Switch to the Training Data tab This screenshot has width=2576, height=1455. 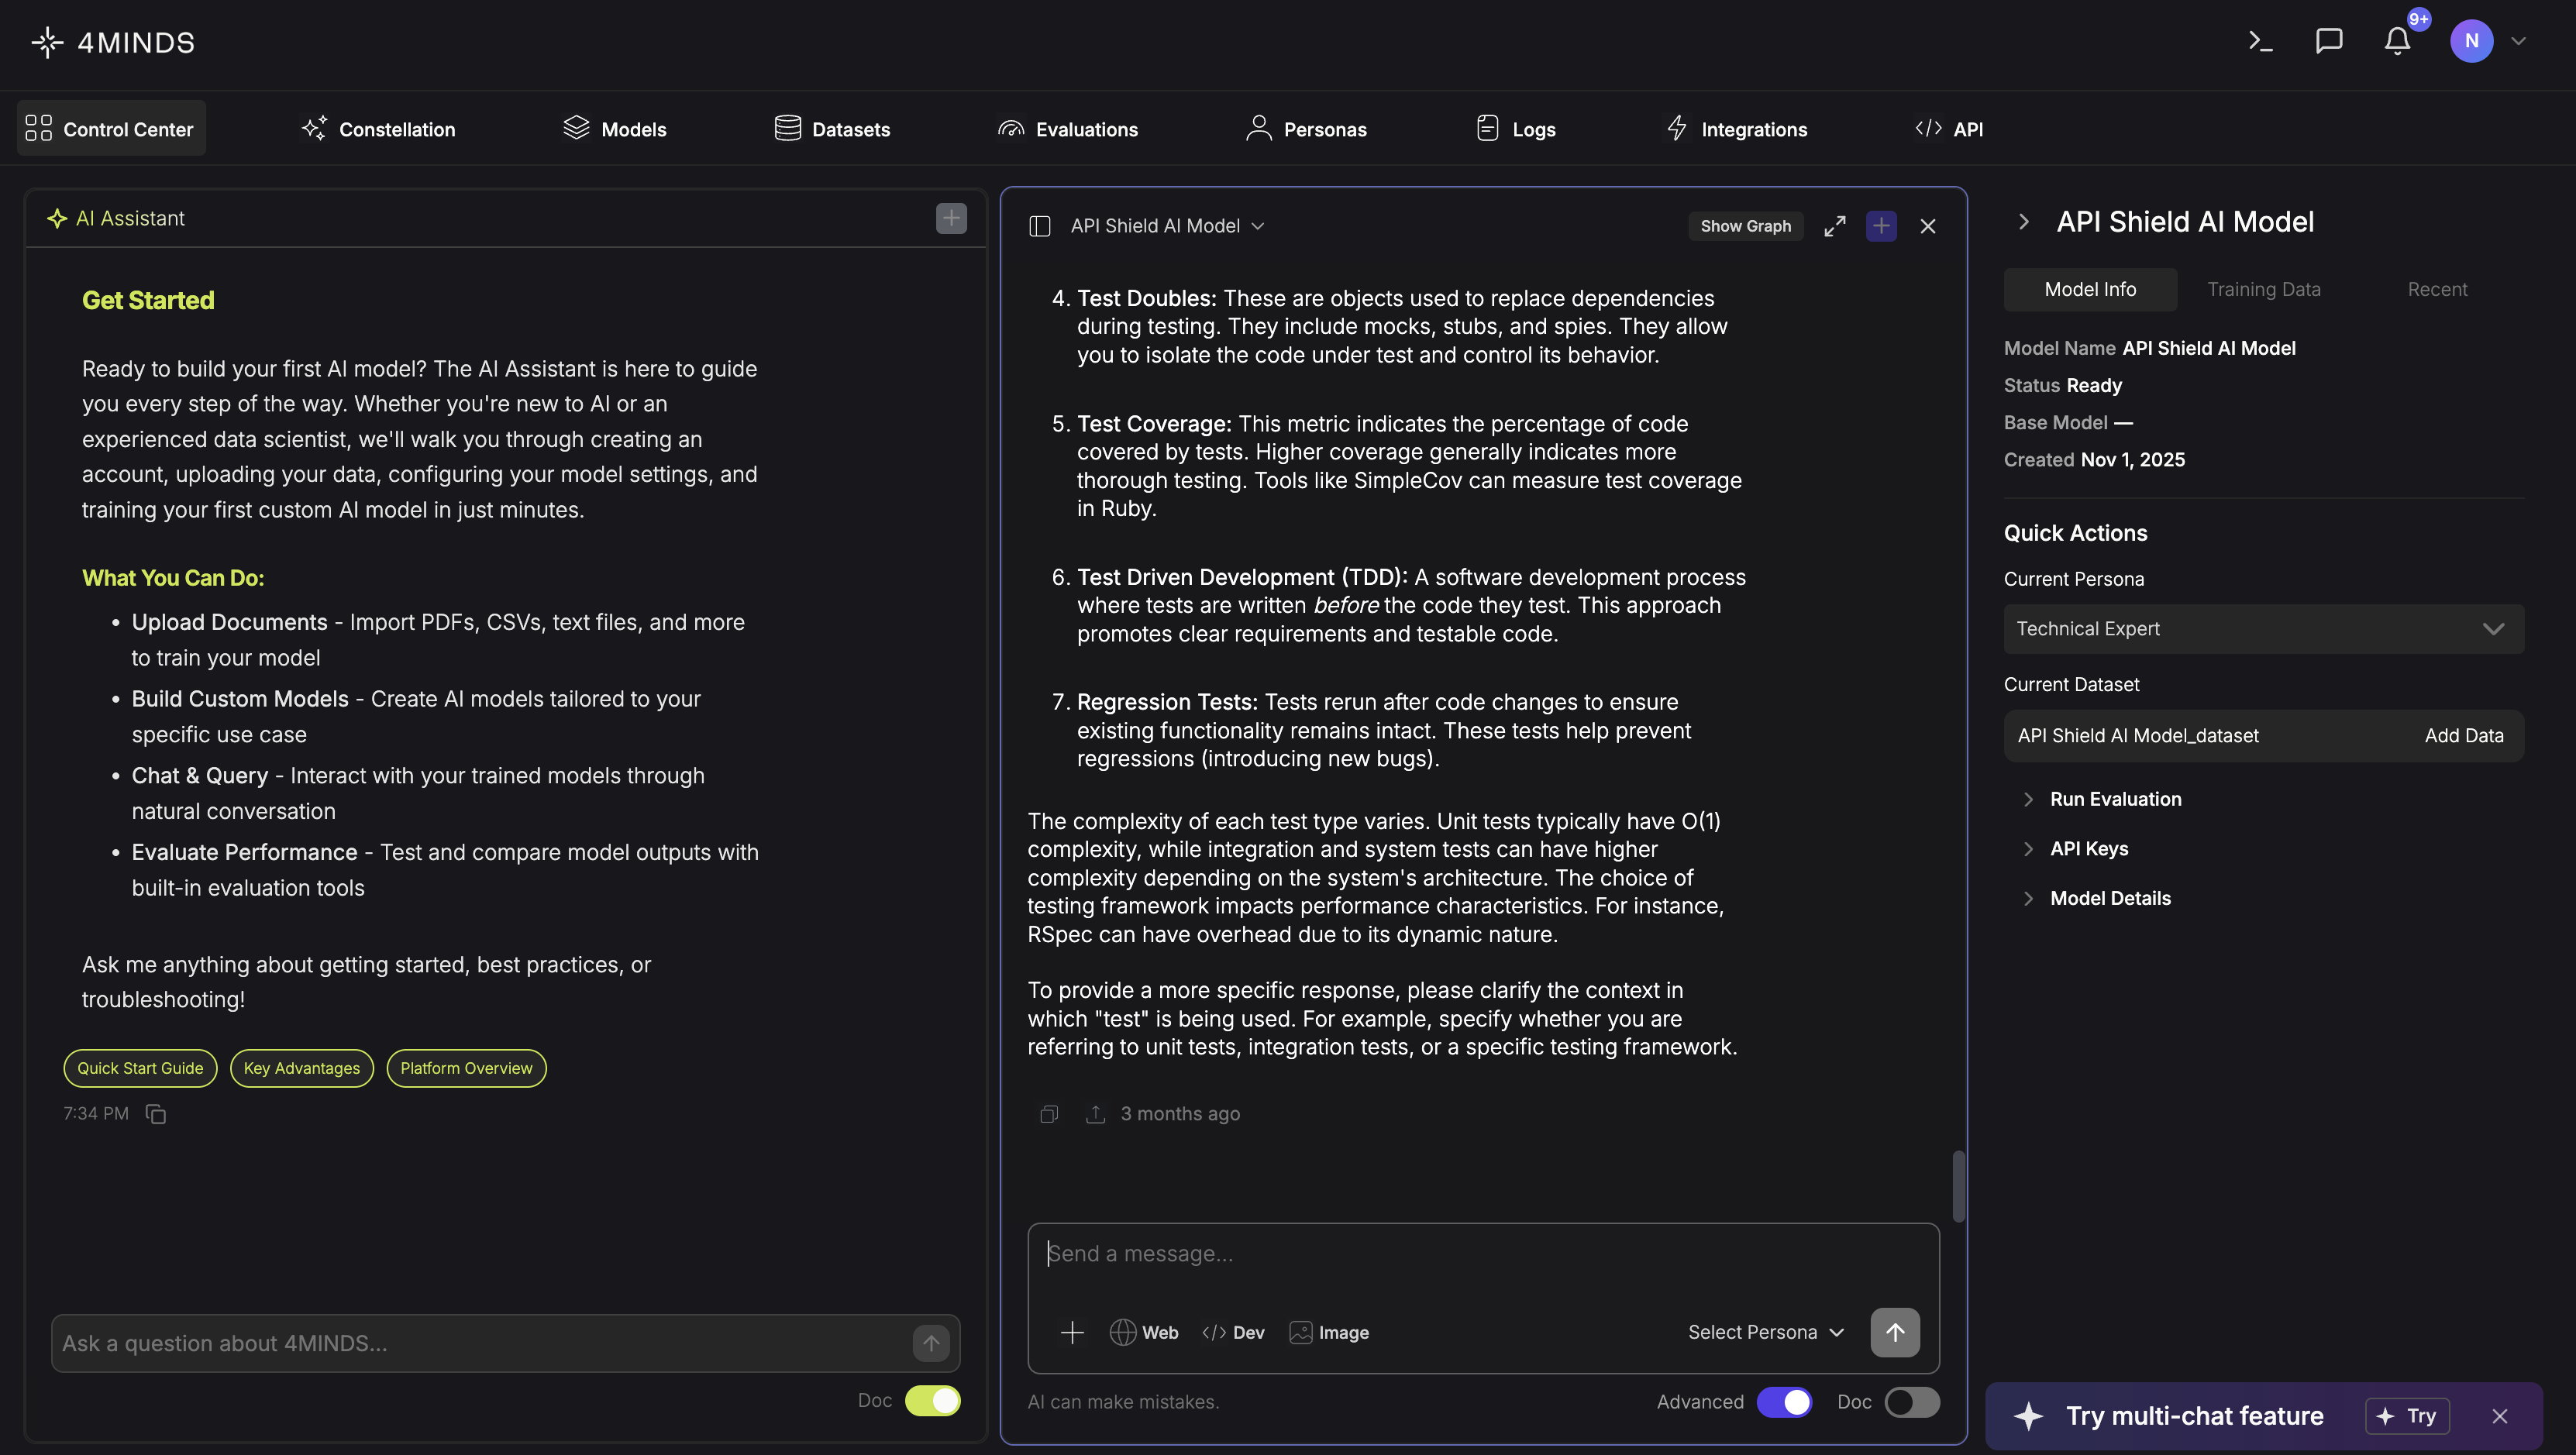point(2263,289)
